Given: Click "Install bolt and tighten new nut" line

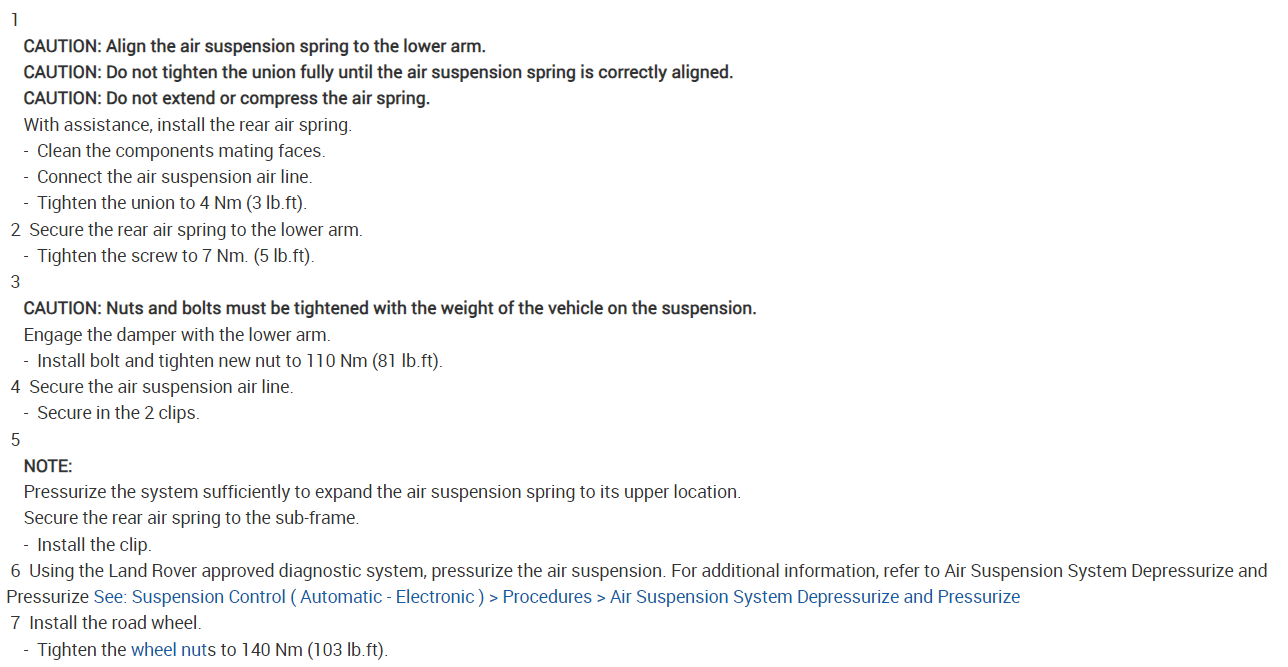Looking at the screenshot, I should 239,361.
